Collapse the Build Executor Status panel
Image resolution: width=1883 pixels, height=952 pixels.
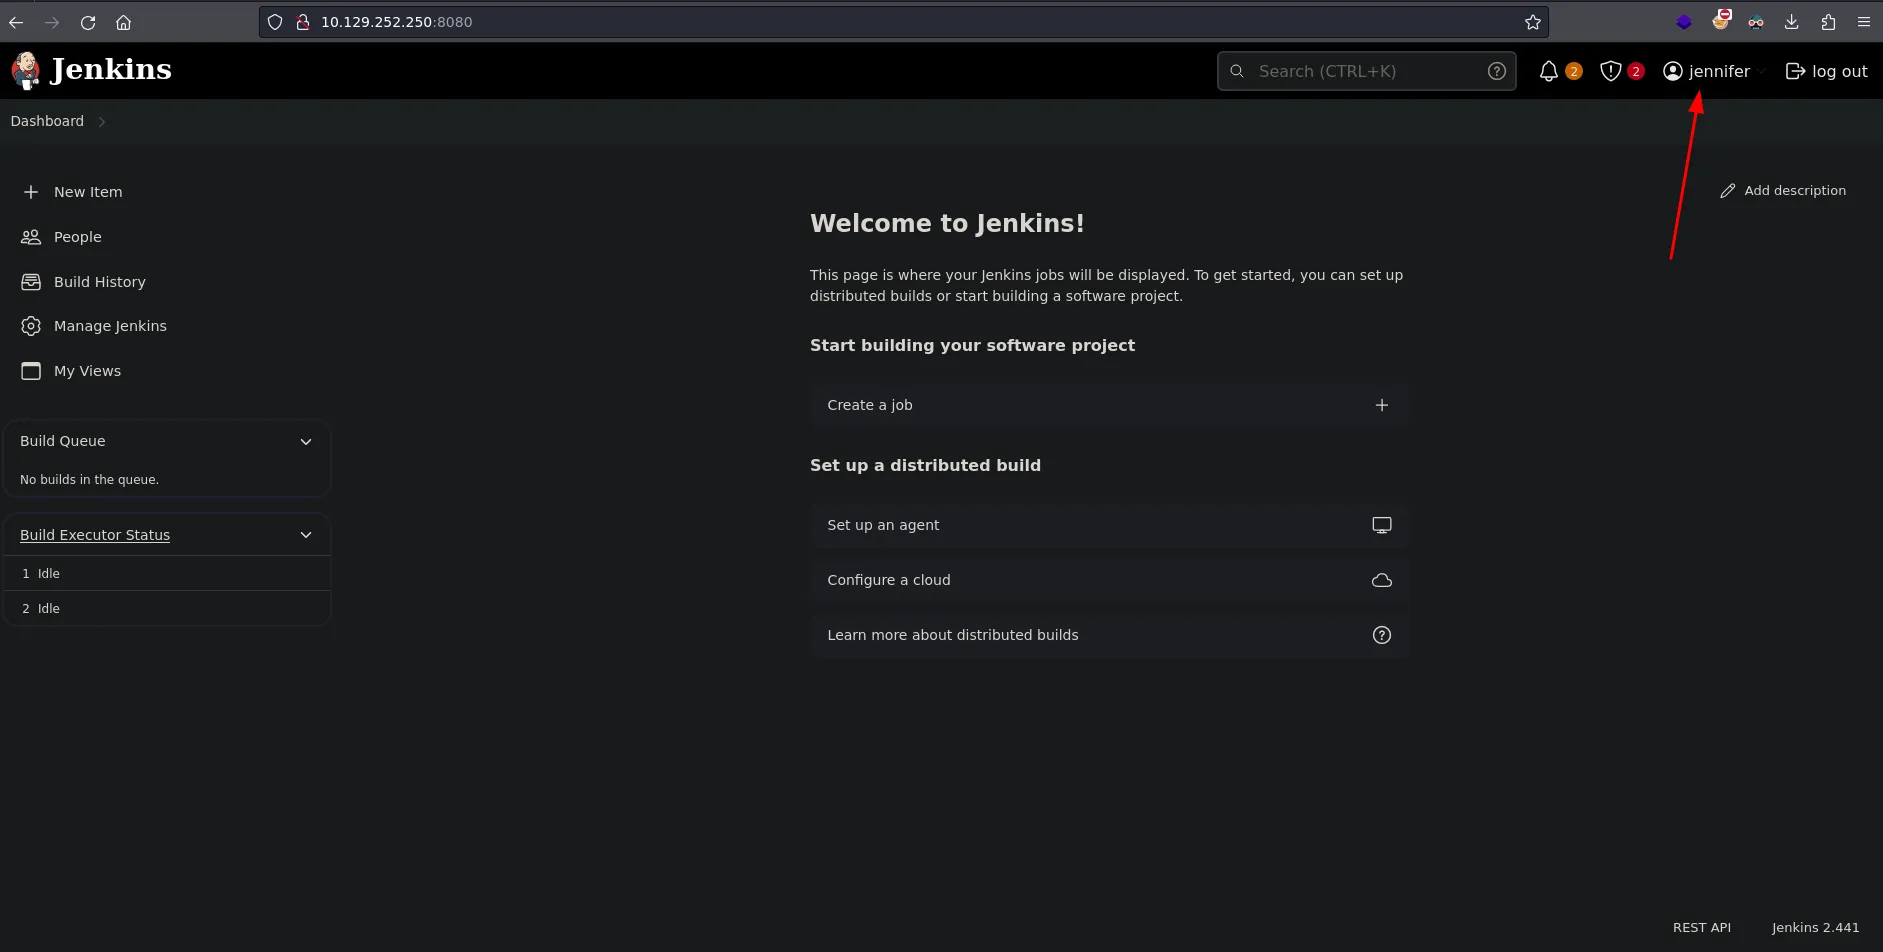point(306,535)
